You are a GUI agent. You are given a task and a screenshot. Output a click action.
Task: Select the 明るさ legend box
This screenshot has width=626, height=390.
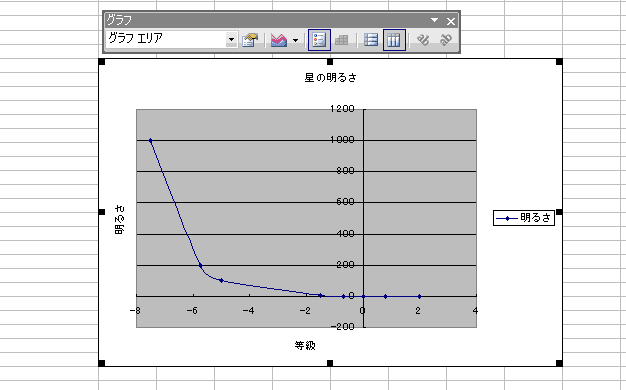524,218
